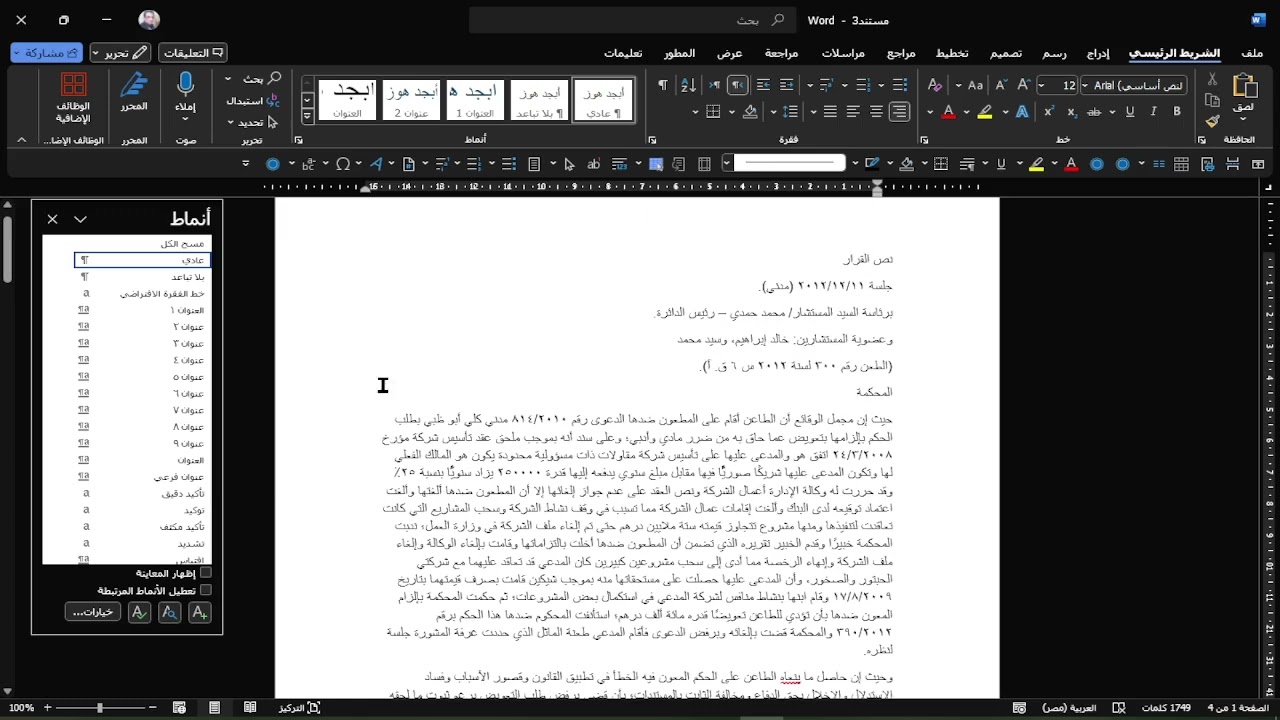The image size is (1280, 720).
Task: Open the Editor (المحرر) pen icon
Action: 135,86
